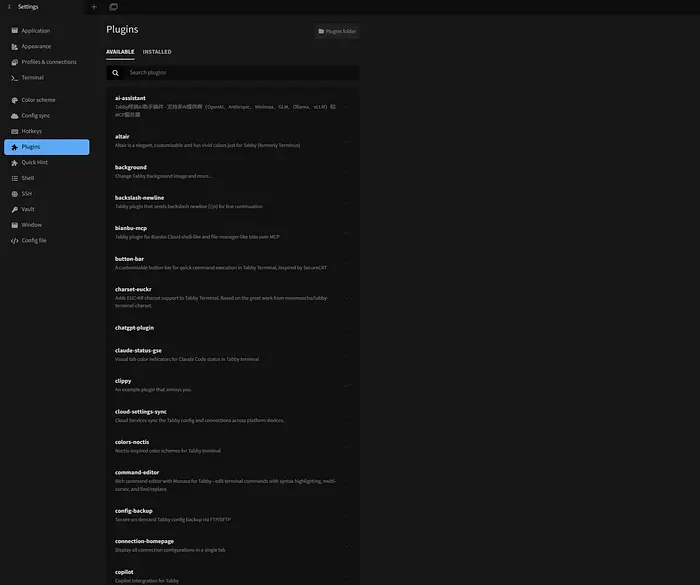The width and height of the screenshot is (700, 585).
Task: Open the profiles selector icon in tab bar
Action: [113, 7]
